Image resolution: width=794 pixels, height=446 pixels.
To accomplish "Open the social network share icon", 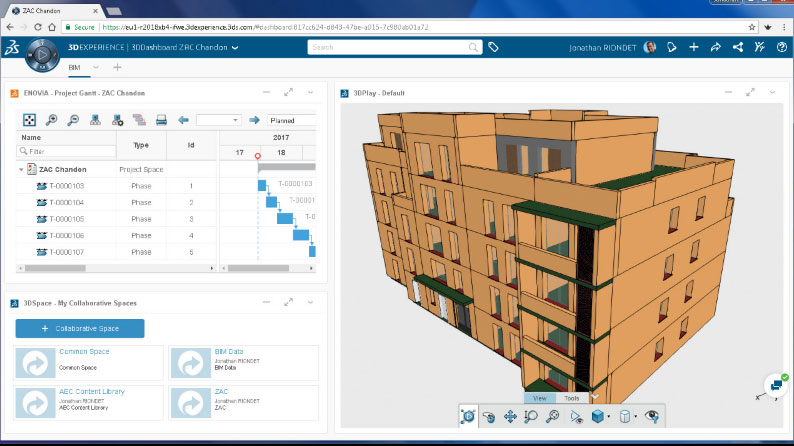I will coord(738,48).
